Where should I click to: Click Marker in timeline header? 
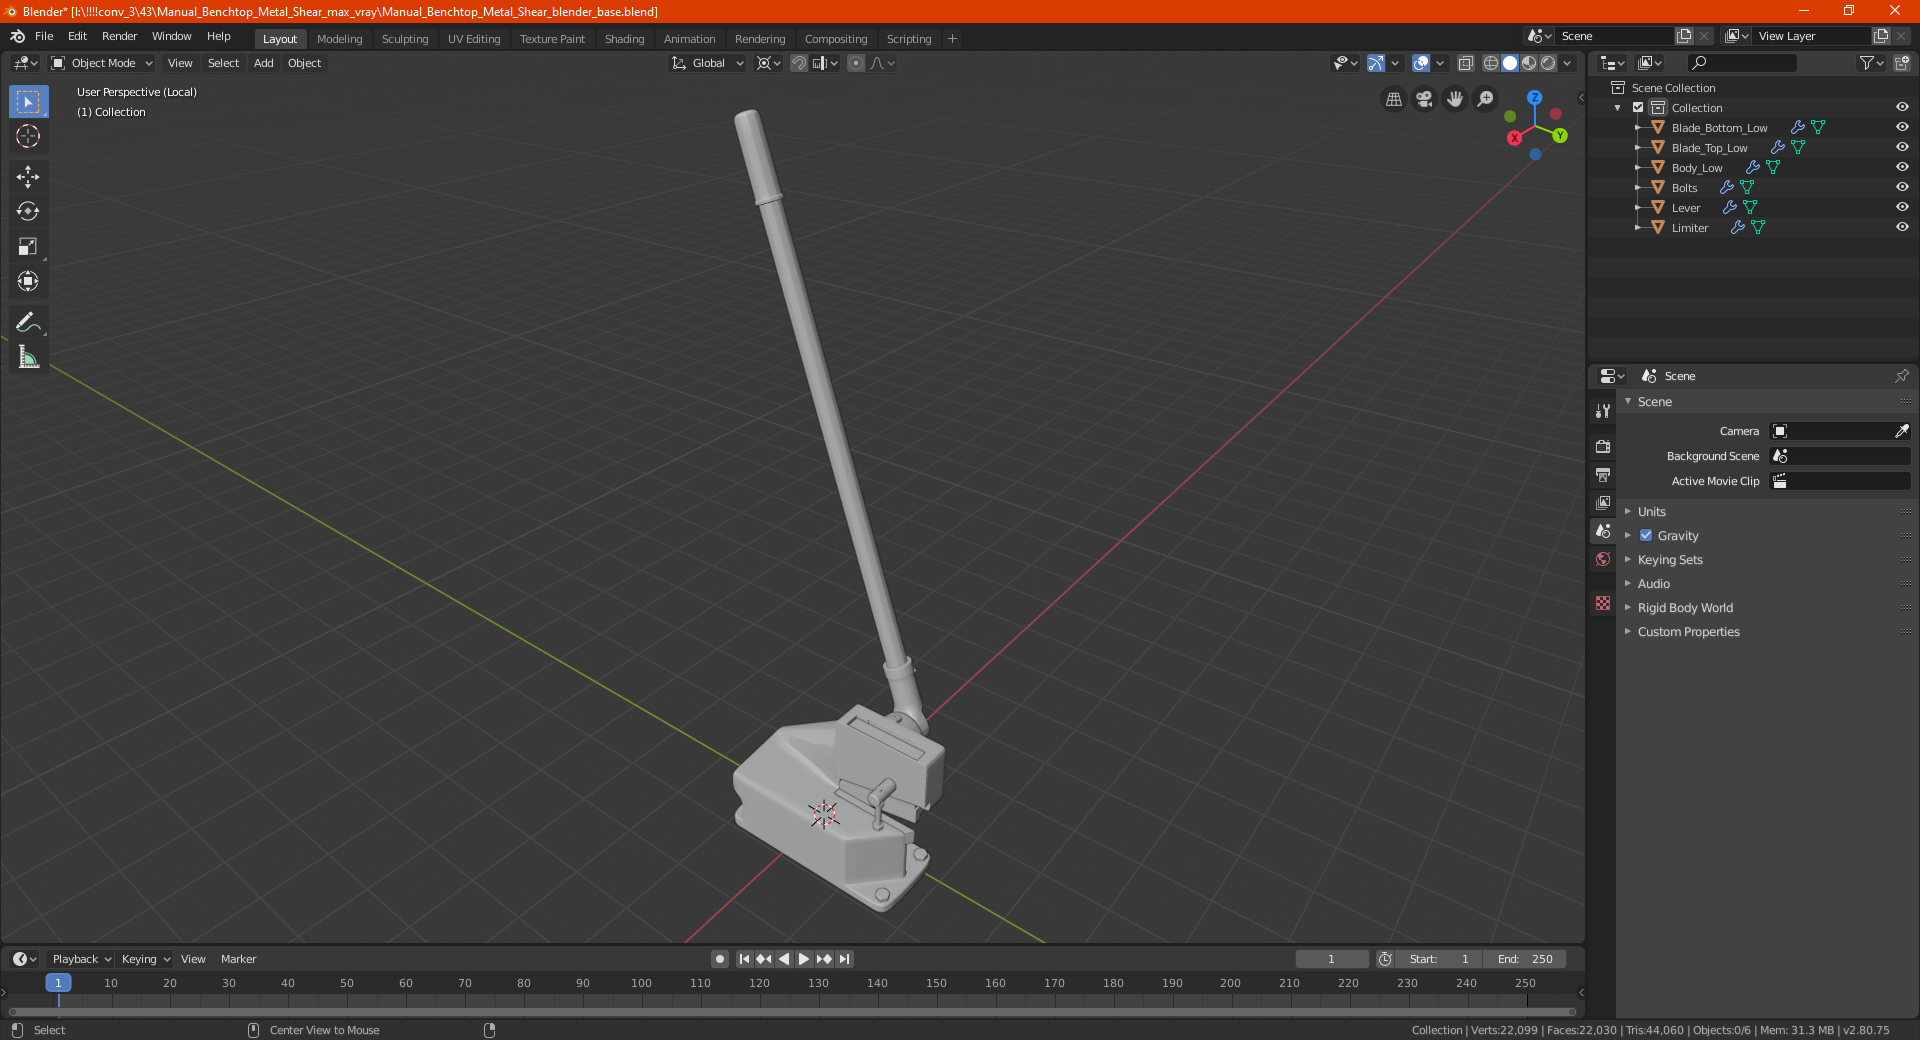(x=238, y=959)
